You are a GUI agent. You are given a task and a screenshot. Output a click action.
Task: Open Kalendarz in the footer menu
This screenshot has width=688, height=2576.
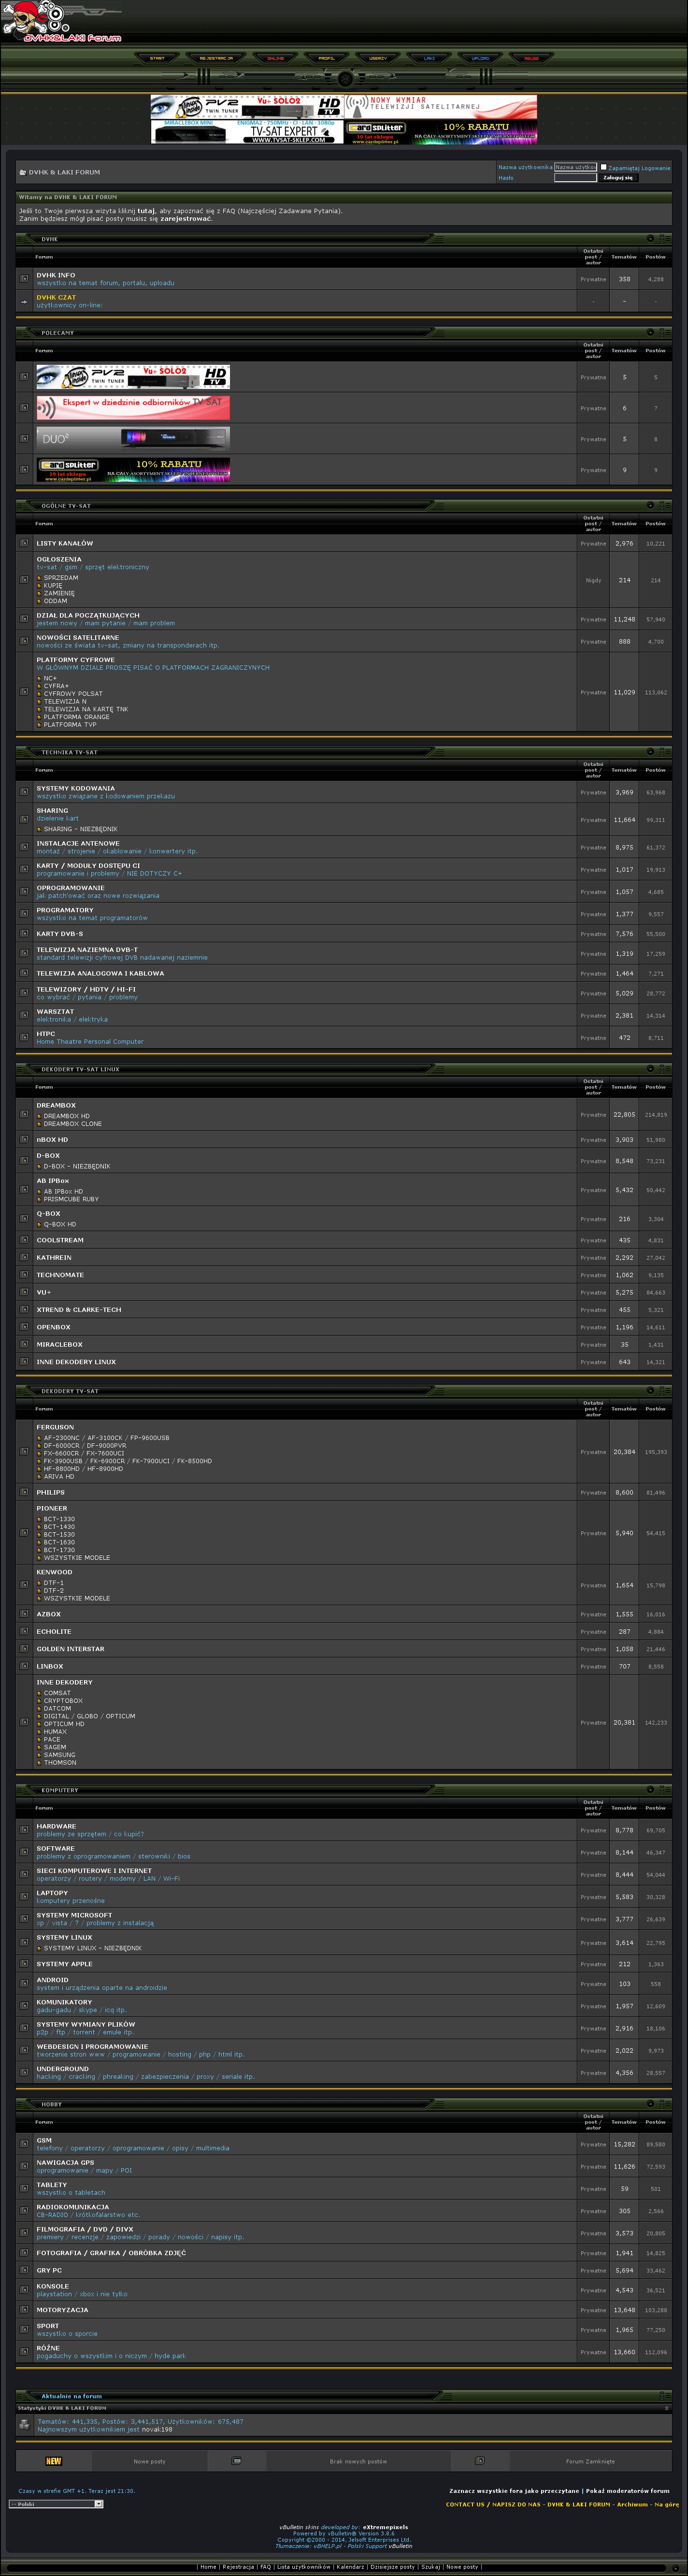[x=350, y=2566]
